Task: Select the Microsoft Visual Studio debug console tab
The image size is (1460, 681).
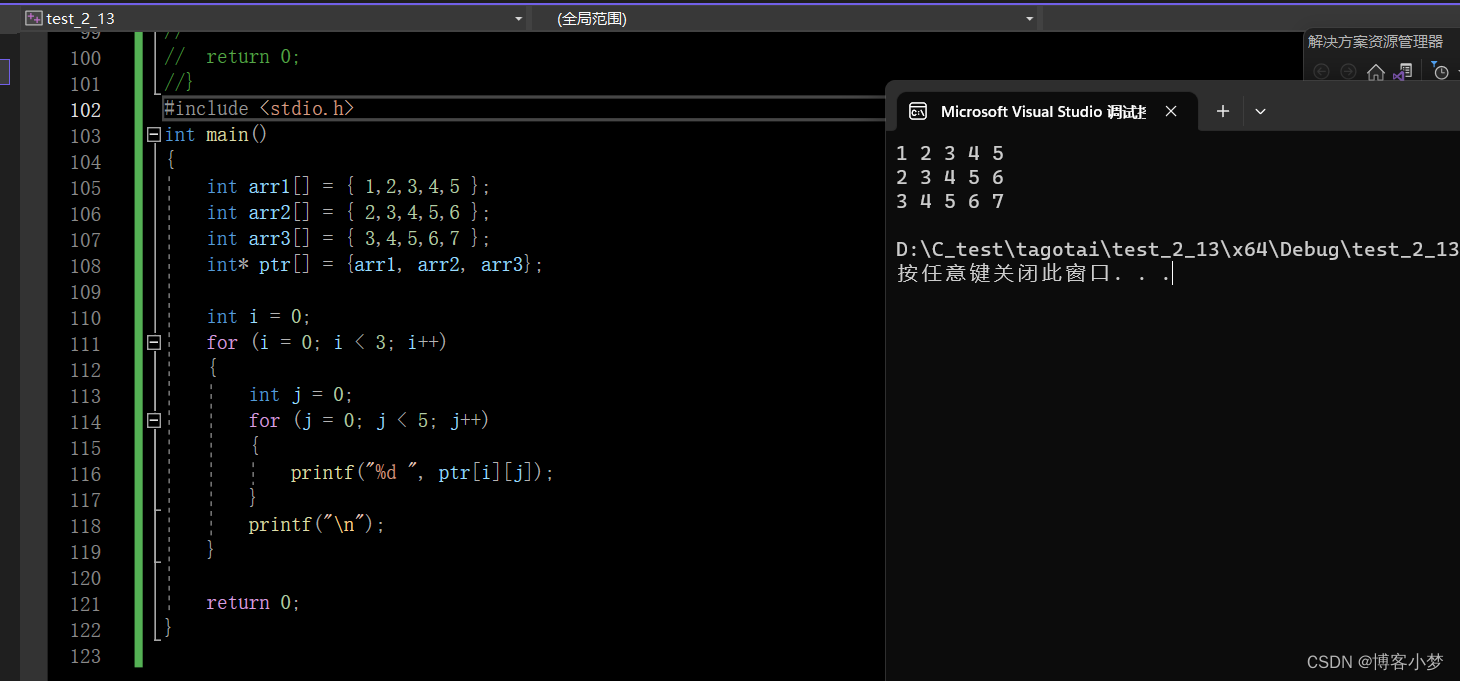Action: coord(1042,111)
